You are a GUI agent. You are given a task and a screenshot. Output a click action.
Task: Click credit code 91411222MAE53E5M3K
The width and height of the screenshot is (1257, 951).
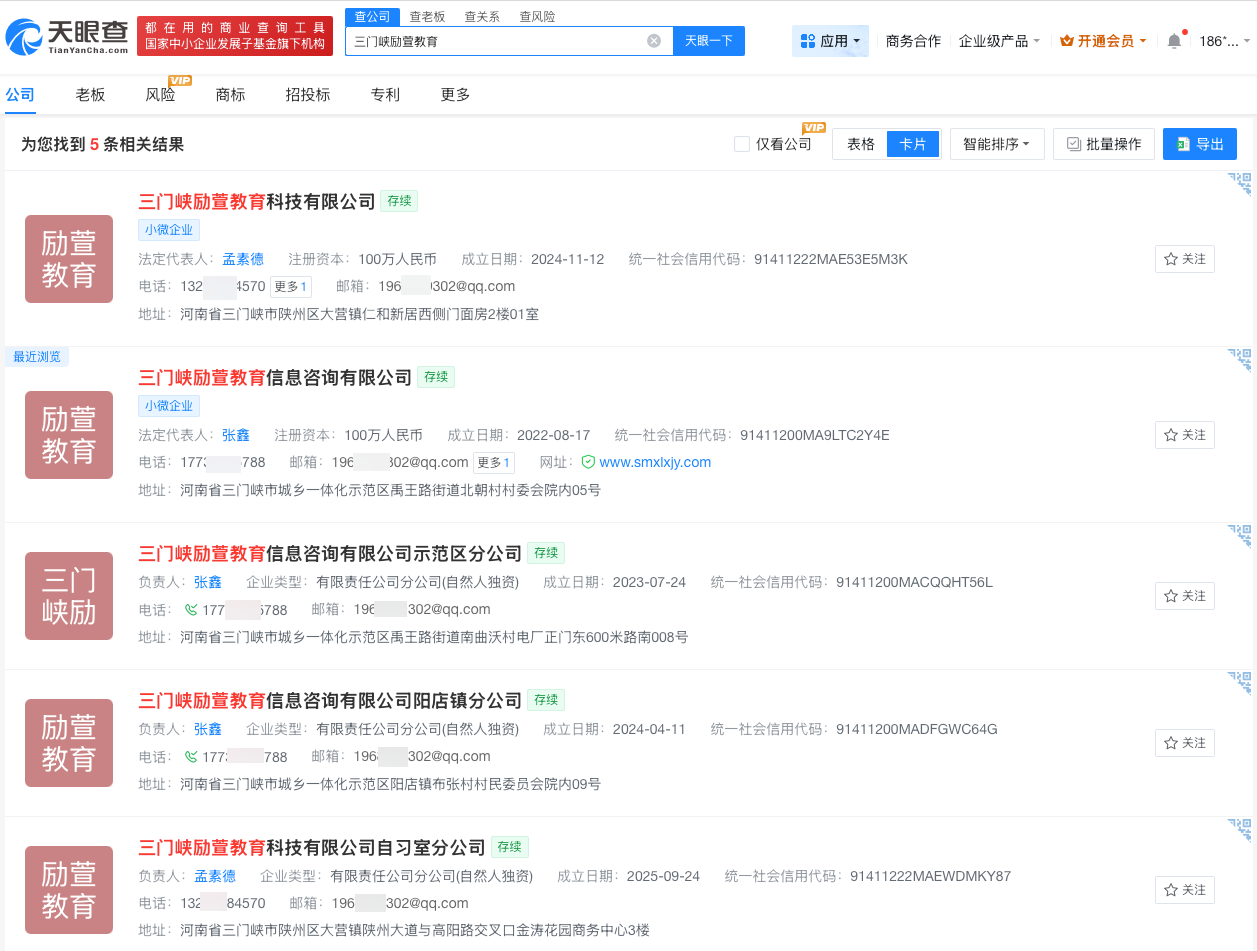pyautogui.click(x=831, y=259)
